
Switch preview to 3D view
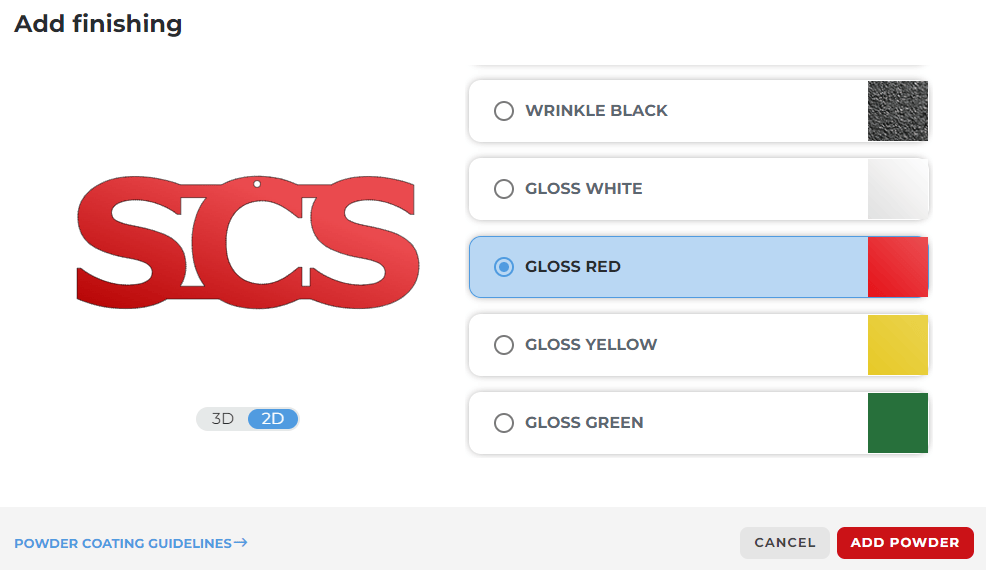point(222,419)
